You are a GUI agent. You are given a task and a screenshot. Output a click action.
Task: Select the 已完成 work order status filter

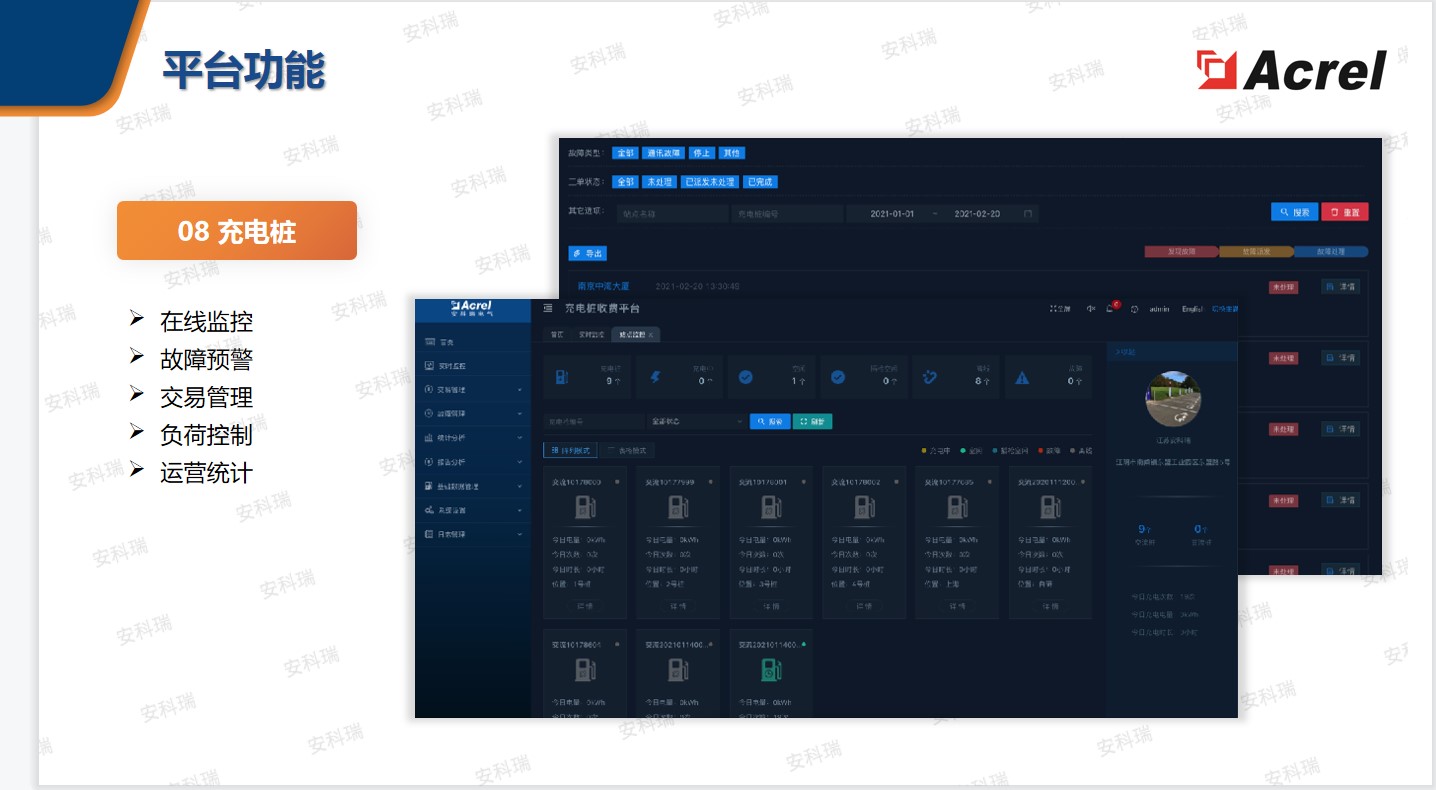761,182
